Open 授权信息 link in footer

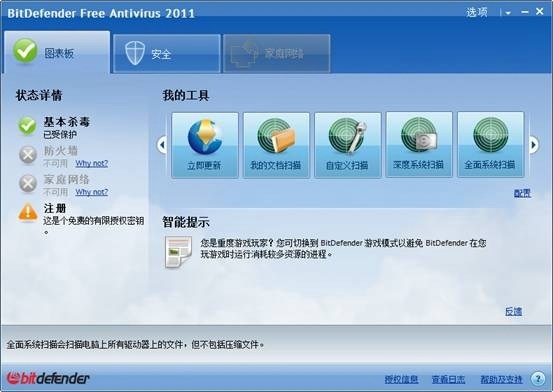pyautogui.click(x=401, y=379)
